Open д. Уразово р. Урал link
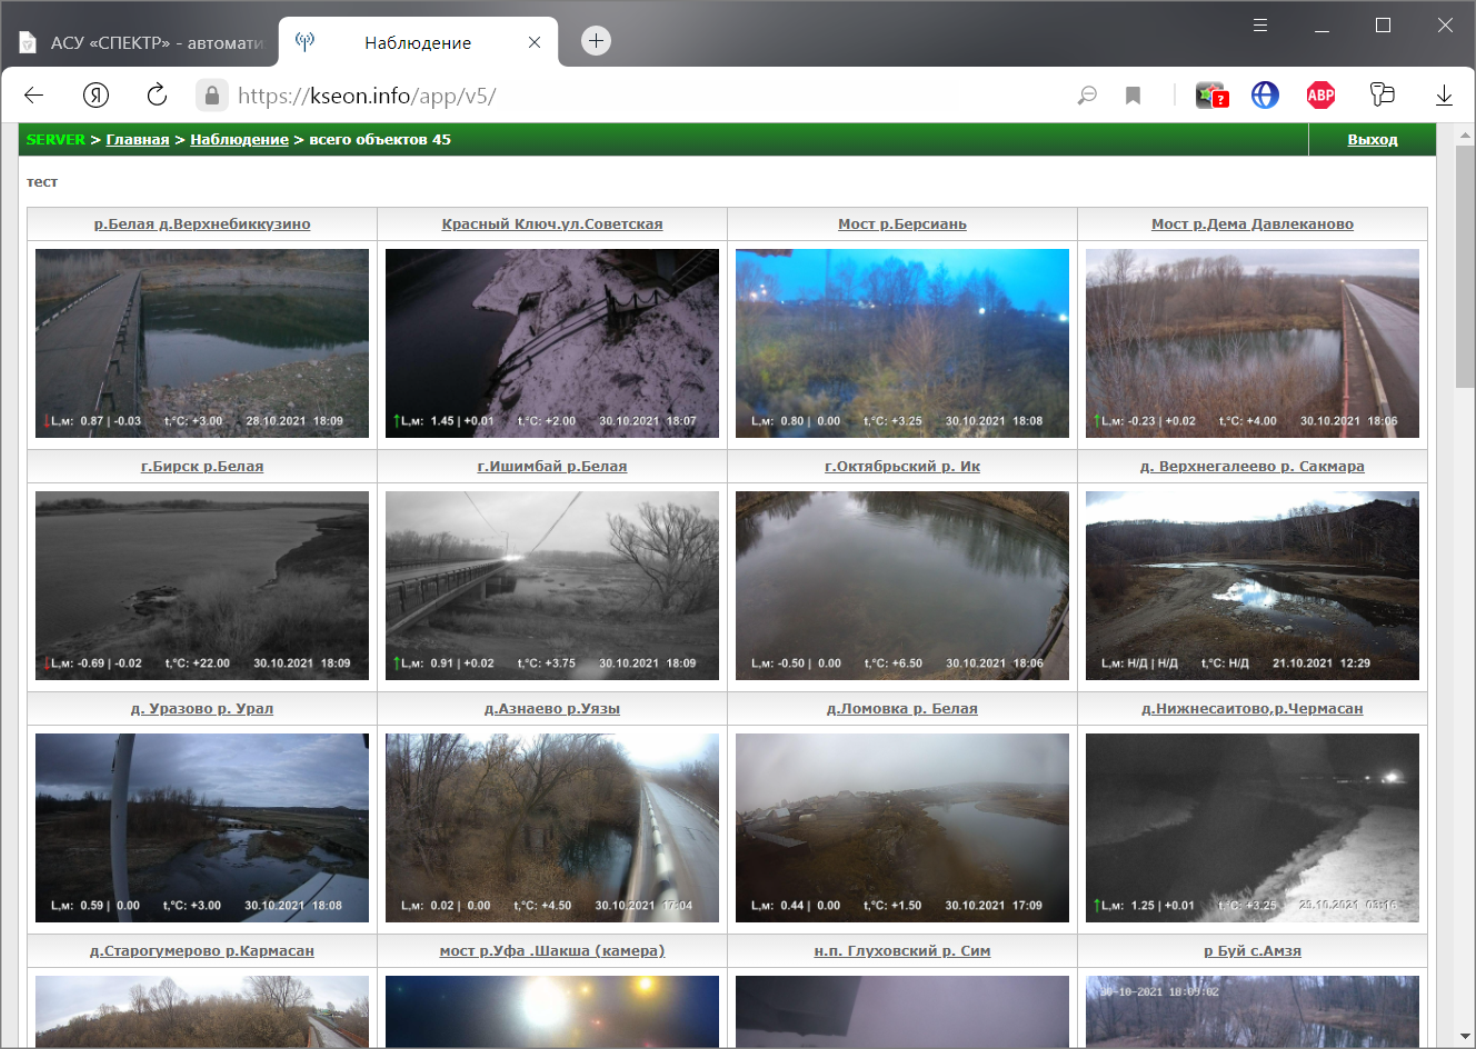Screen dimensions: 1476x1049 [202, 708]
